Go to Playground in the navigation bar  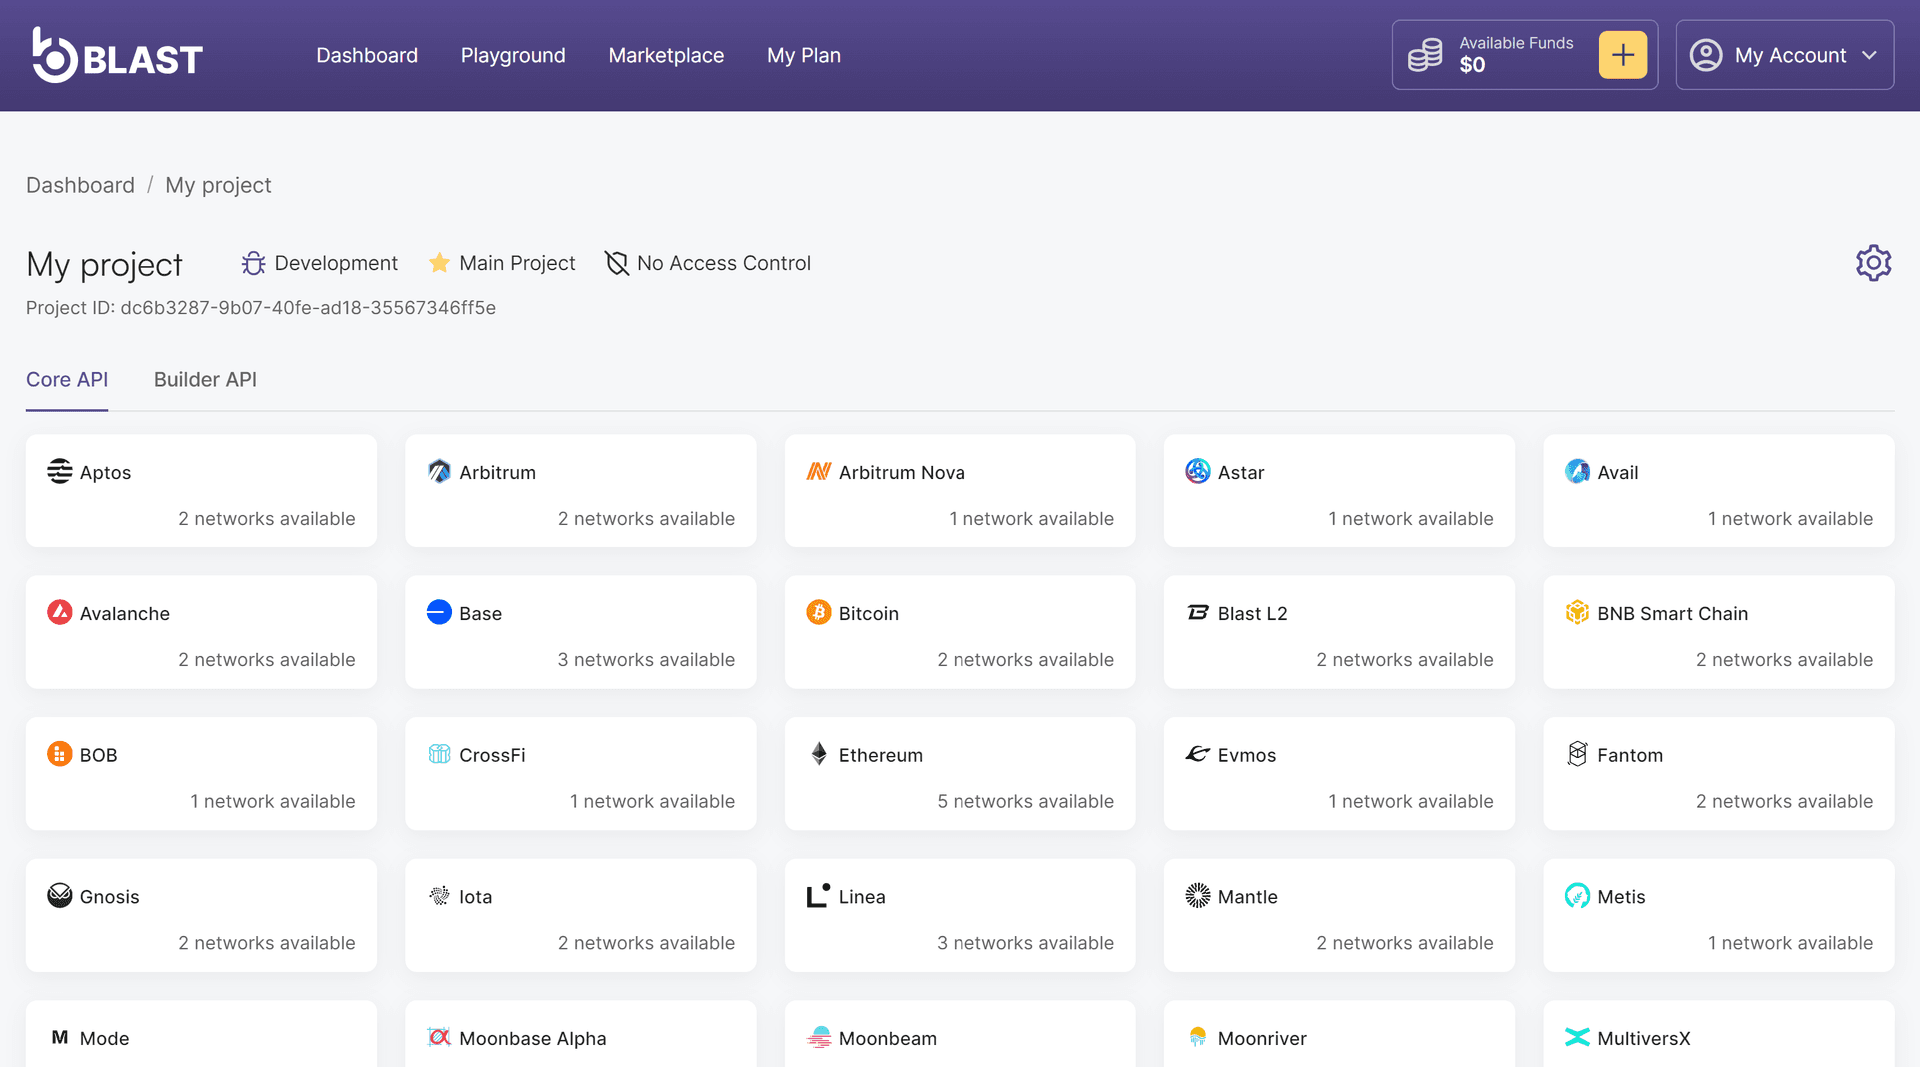tap(513, 55)
